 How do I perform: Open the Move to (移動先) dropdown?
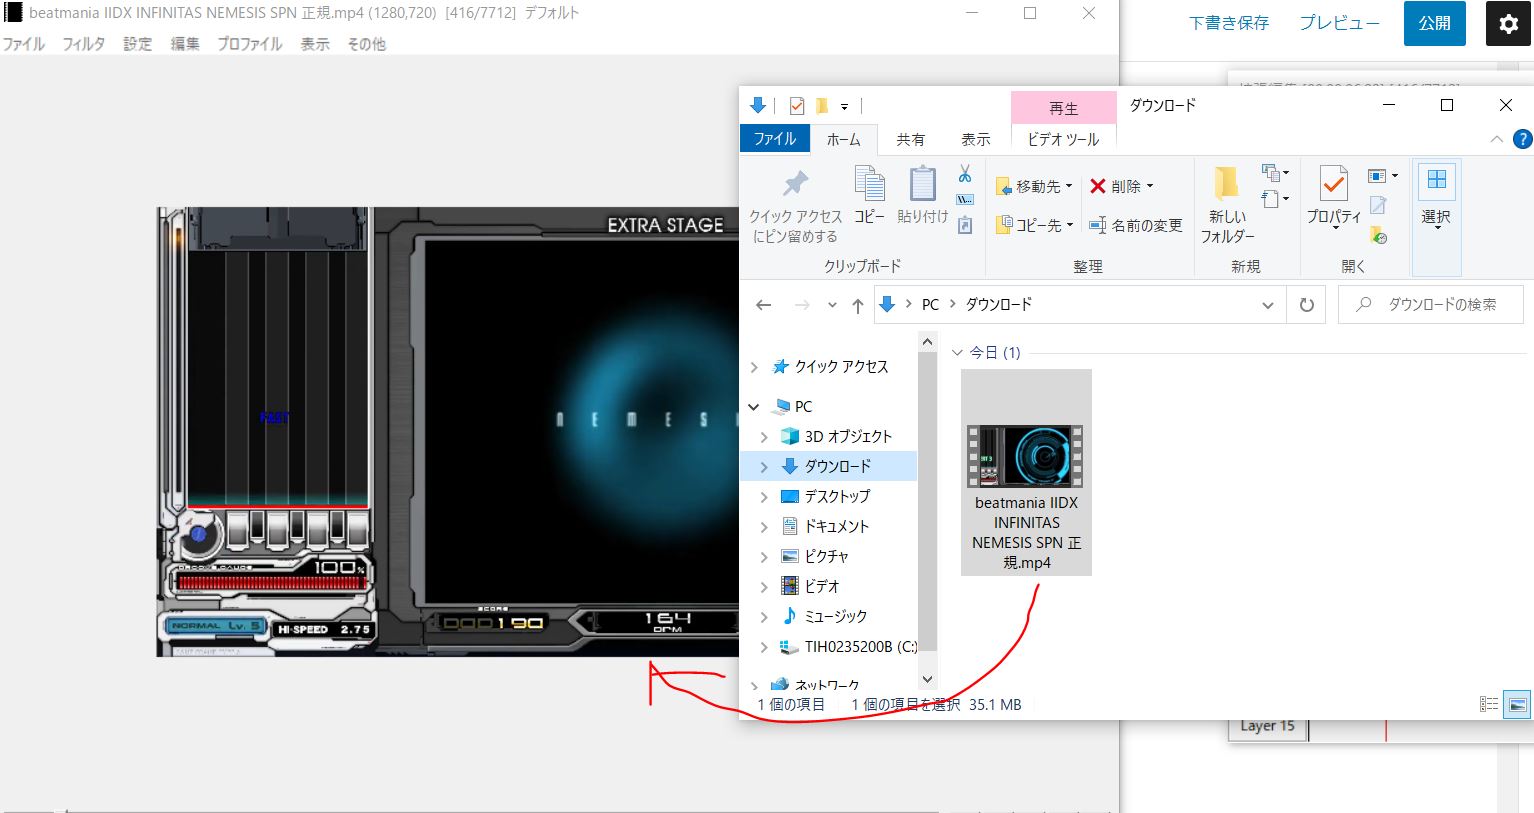1034,186
